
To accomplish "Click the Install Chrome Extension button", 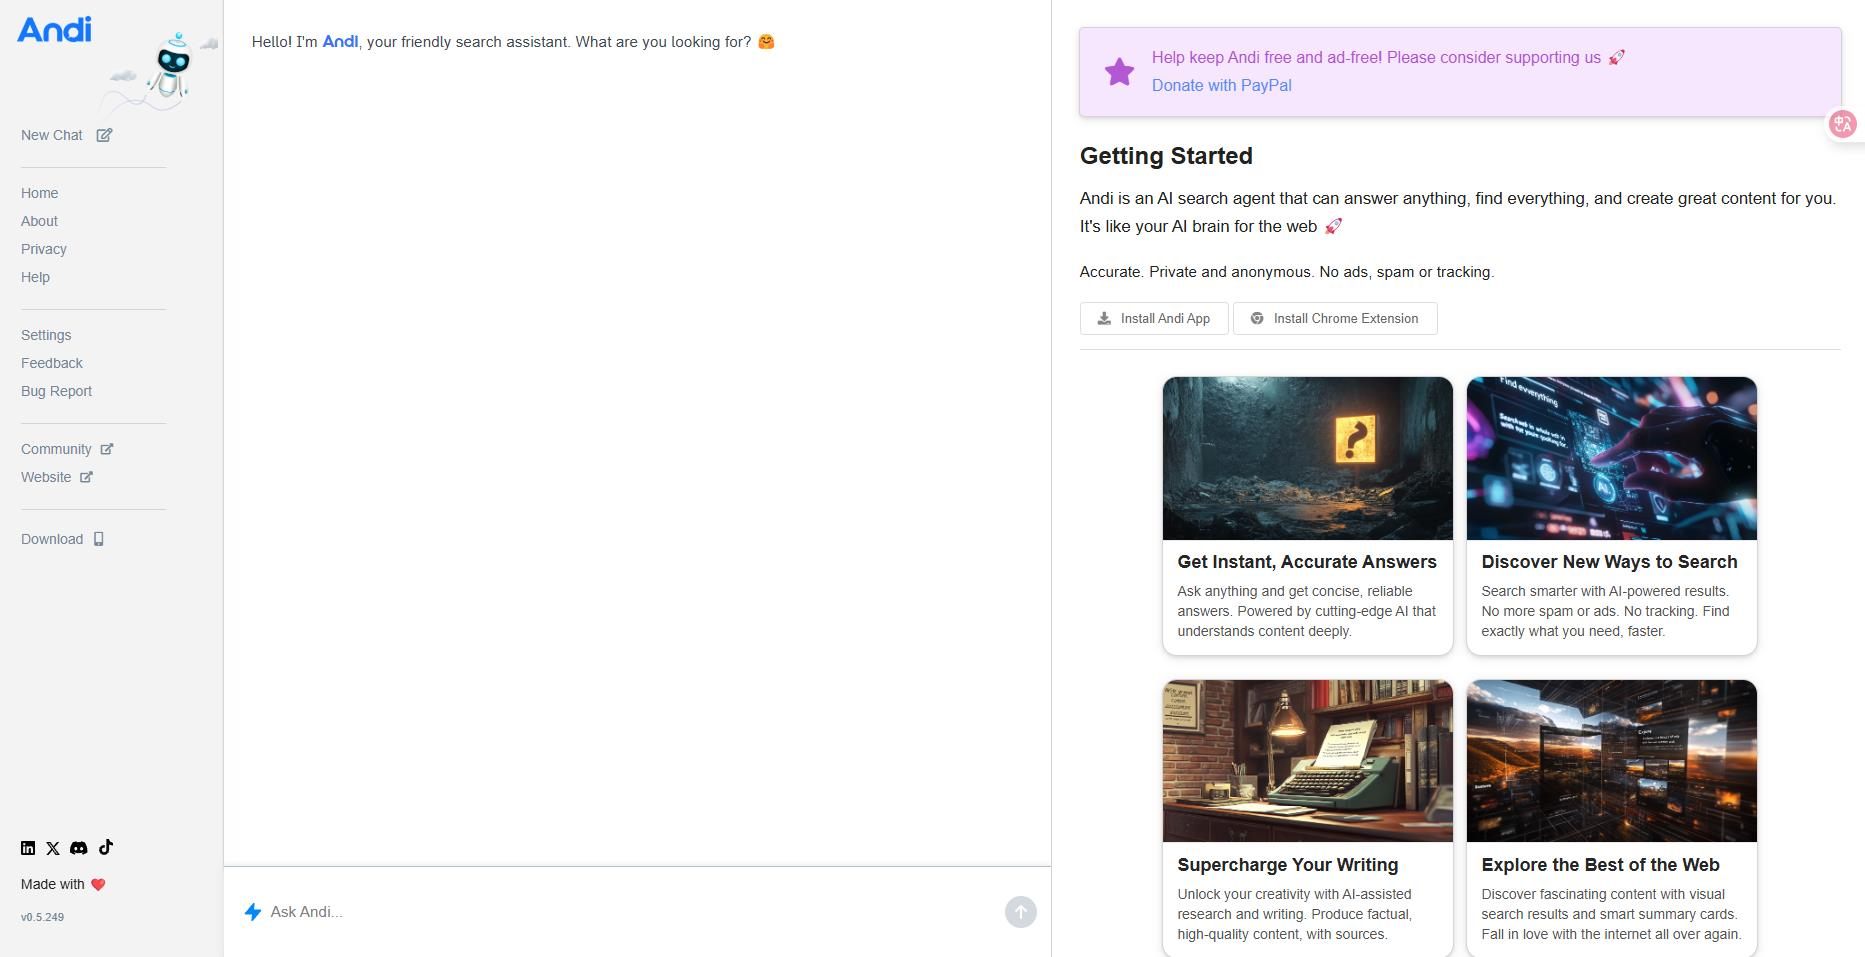I will point(1335,319).
